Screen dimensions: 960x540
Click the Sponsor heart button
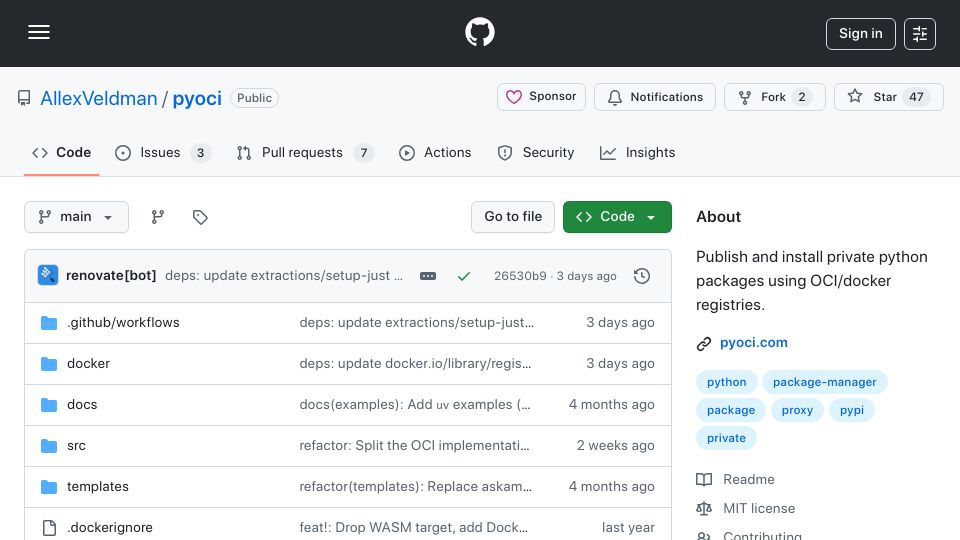pos(541,97)
